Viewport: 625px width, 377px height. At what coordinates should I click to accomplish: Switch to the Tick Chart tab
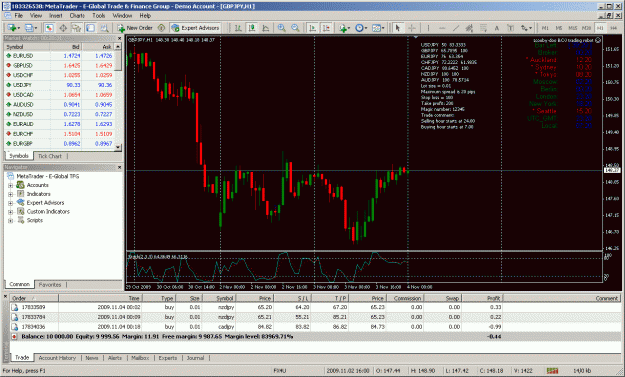pyautogui.click(x=49, y=156)
